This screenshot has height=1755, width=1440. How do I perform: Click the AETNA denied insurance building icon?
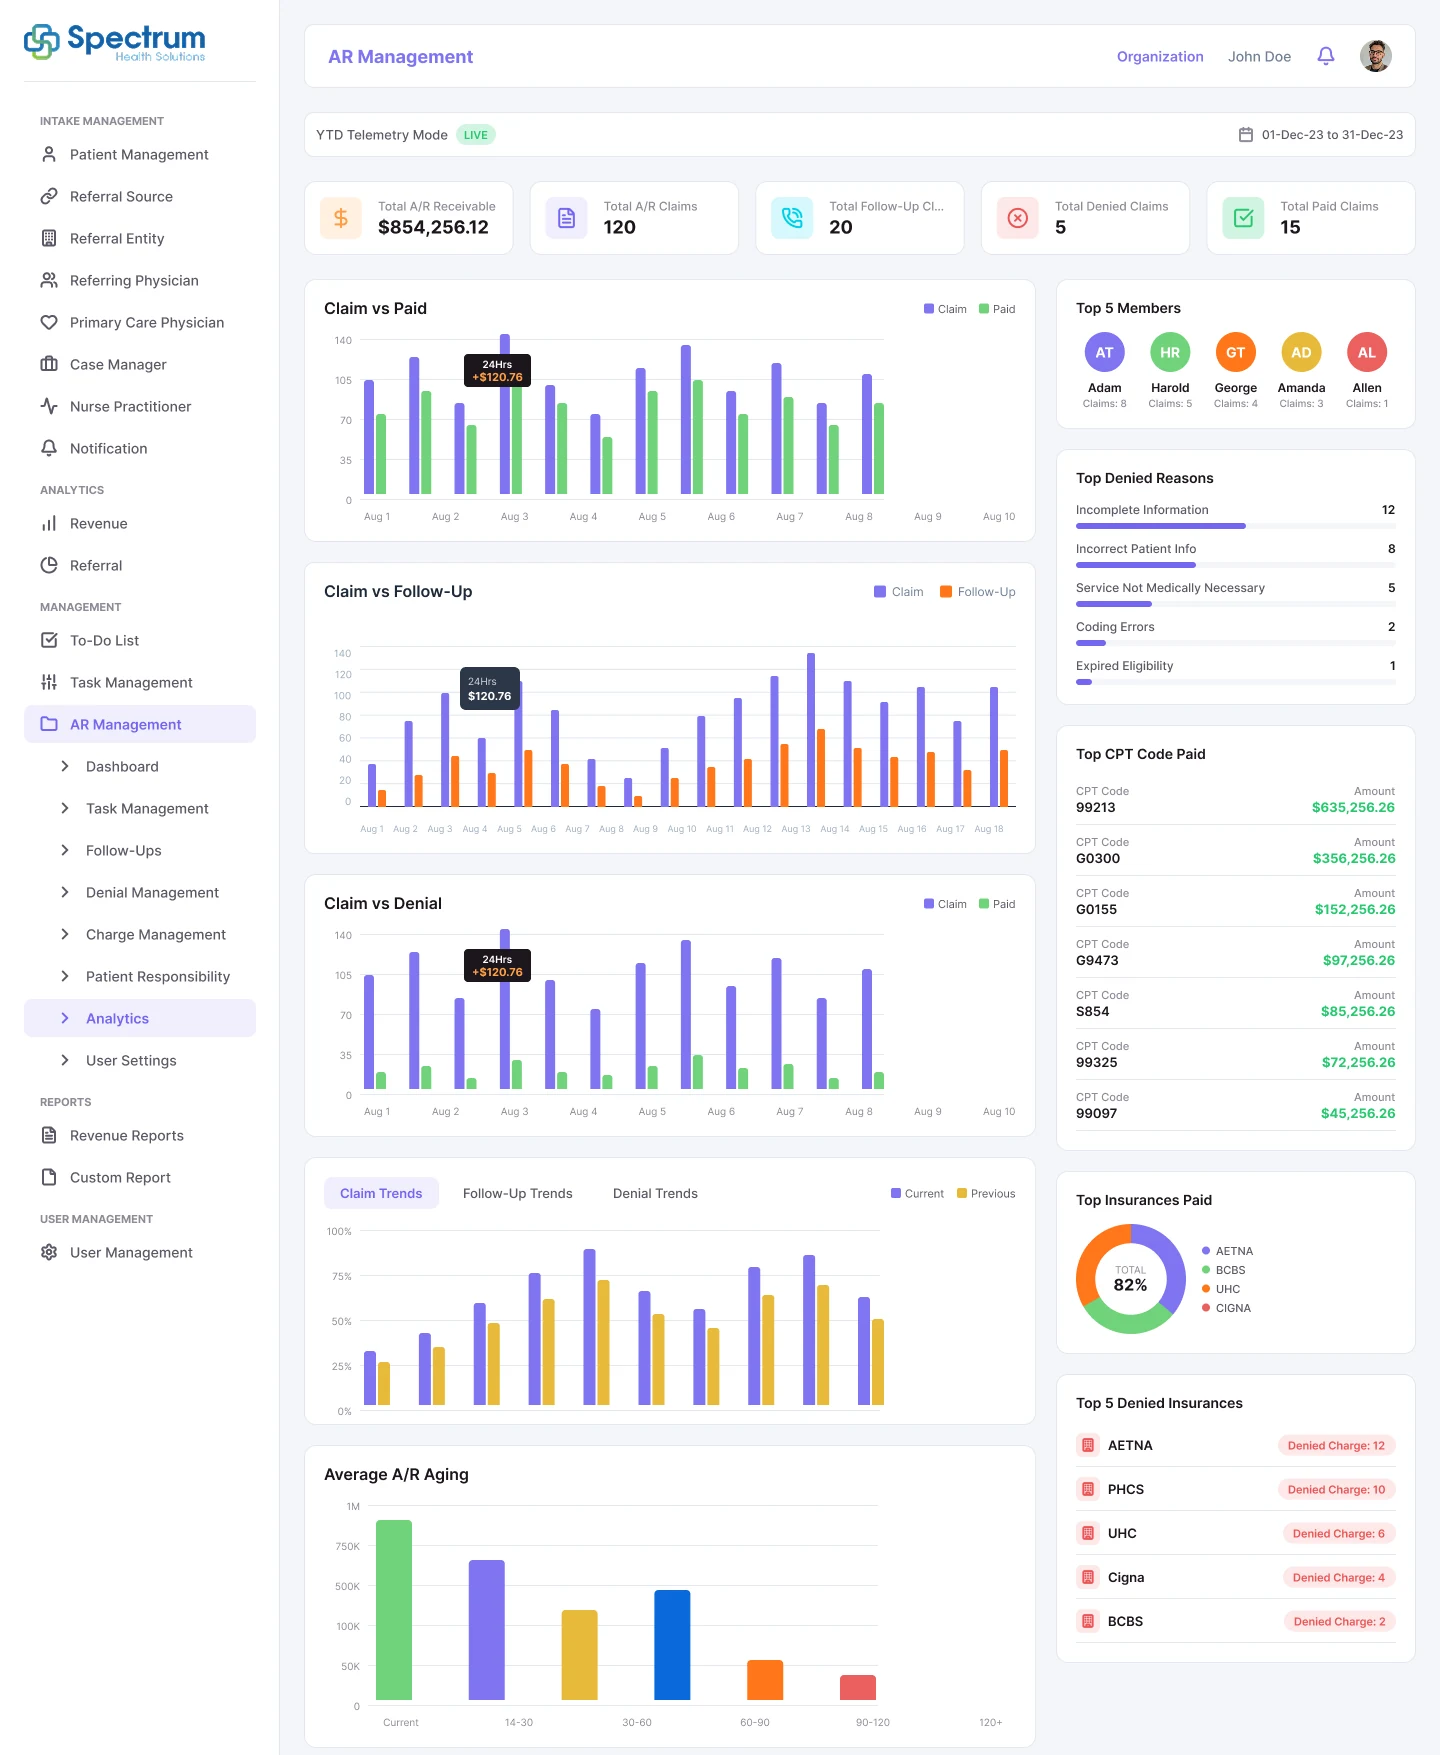click(x=1088, y=1445)
